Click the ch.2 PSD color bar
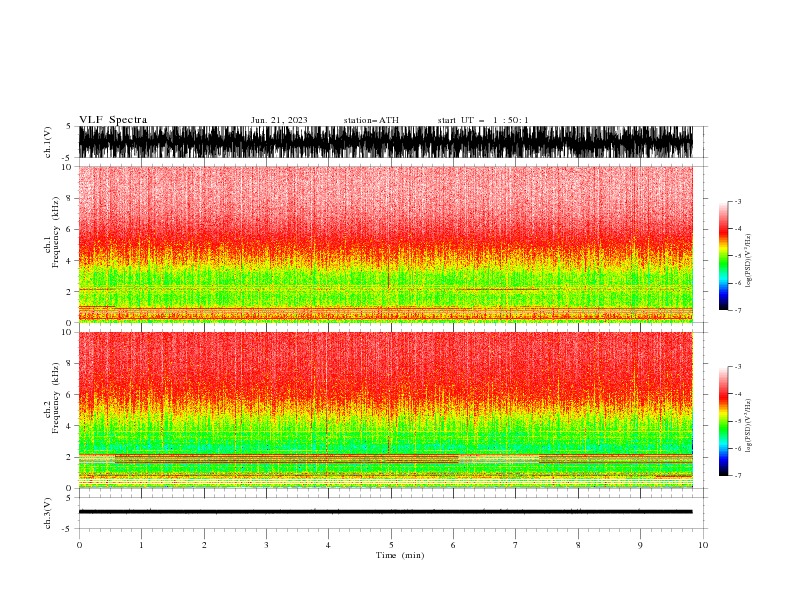 click(x=723, y=421)
